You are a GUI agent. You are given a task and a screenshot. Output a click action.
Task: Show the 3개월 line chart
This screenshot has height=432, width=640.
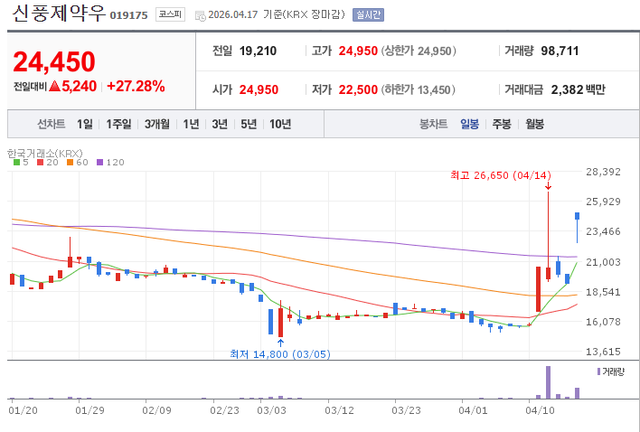pyautogui.click(x=157, y=124)
